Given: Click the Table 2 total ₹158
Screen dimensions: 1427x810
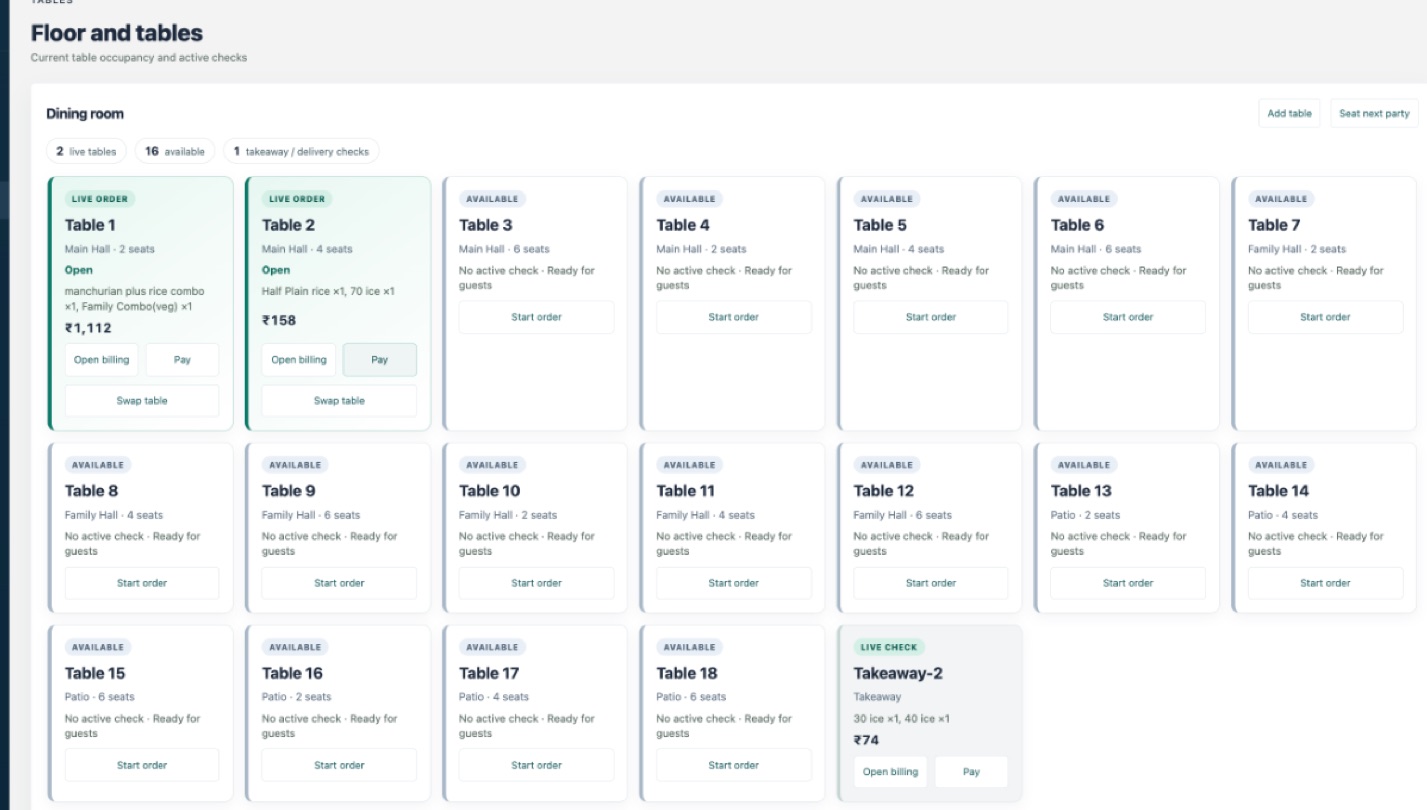Looking at the screenshot, I should (x=279, y=321).
